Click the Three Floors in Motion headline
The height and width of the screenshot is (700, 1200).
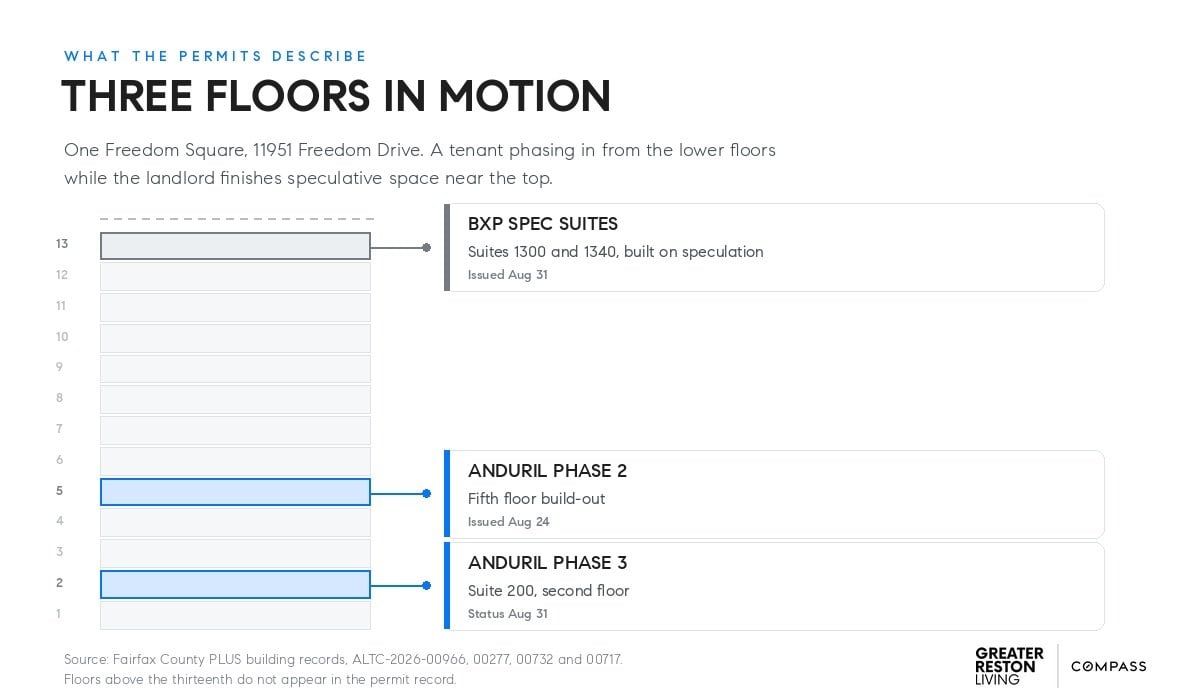(x=336, y=97)
